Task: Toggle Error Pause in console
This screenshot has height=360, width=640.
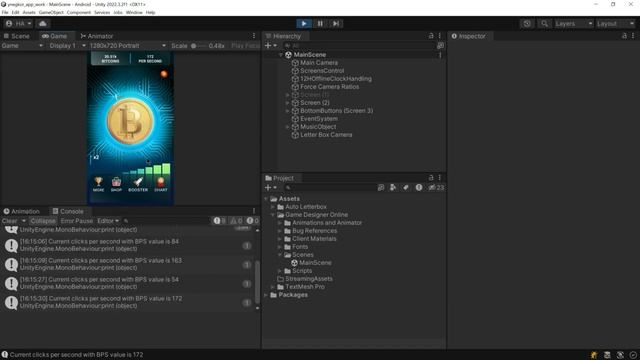Action: click(x=77, y=221)
